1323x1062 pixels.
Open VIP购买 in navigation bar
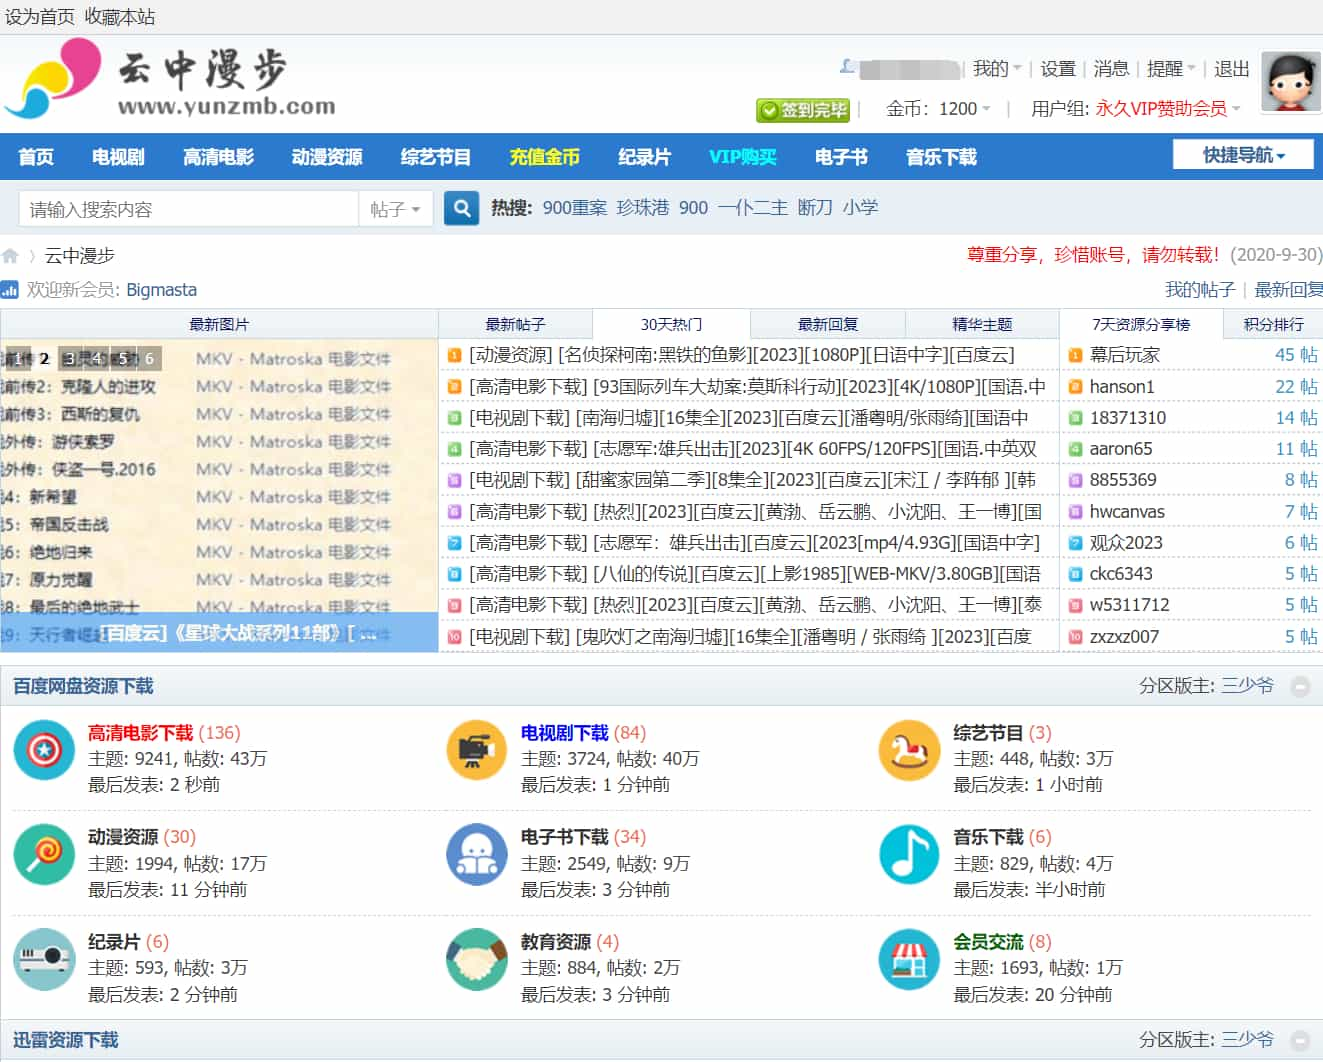point(742,157)
